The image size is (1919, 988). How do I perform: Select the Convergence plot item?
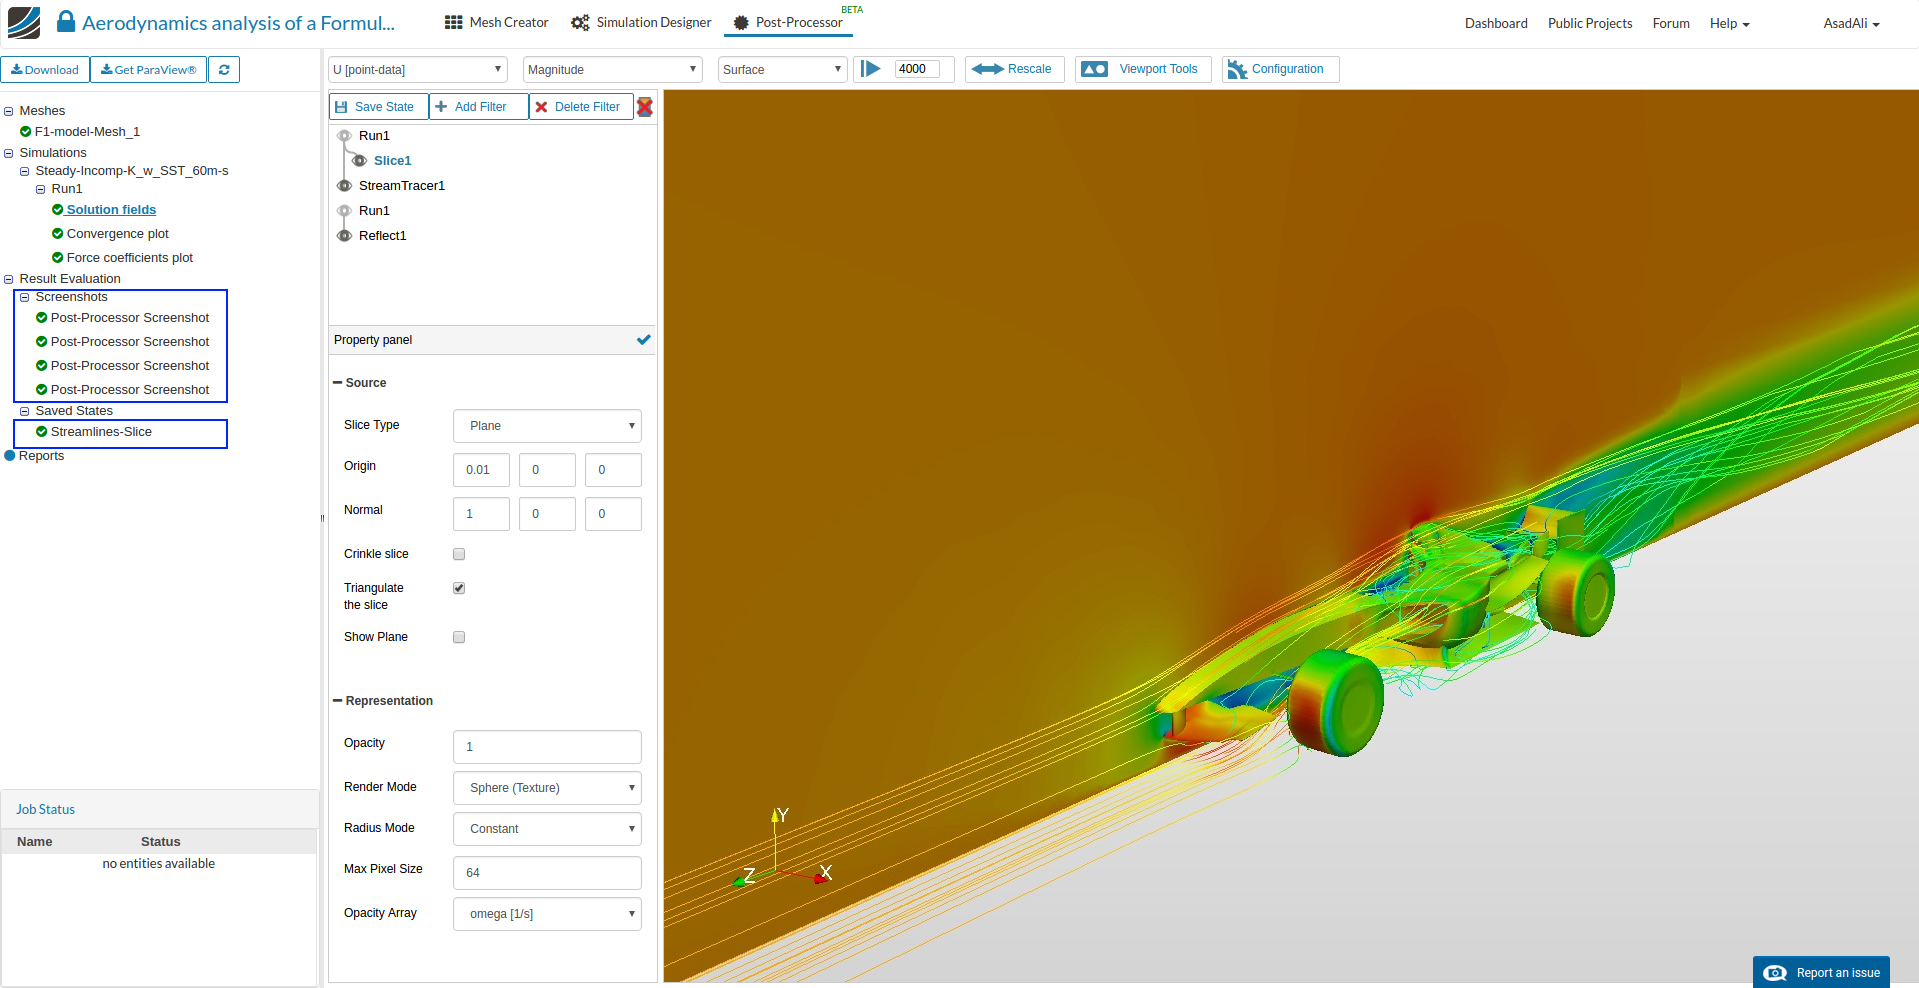[x=117, y=234]
